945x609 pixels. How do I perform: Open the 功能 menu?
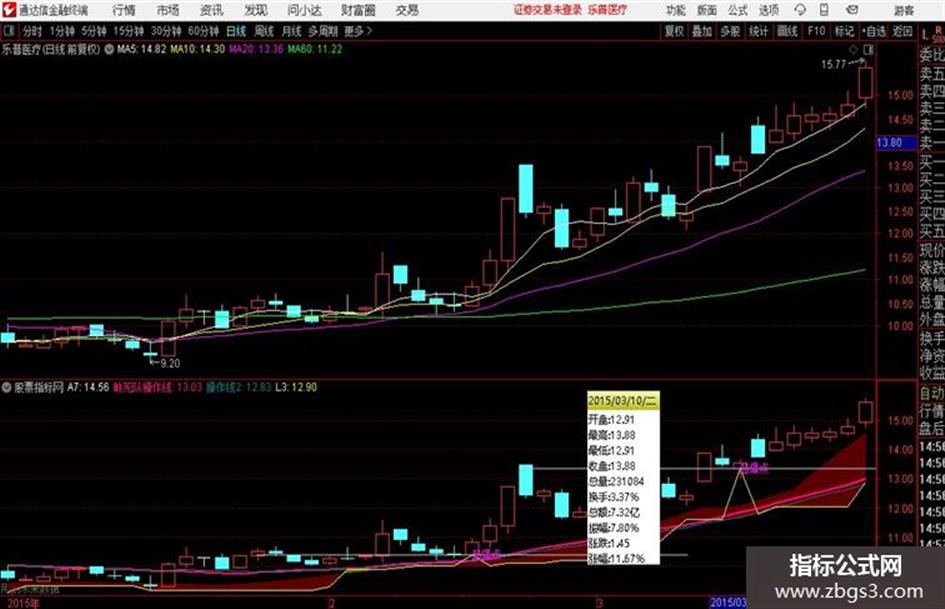(676, 10)
